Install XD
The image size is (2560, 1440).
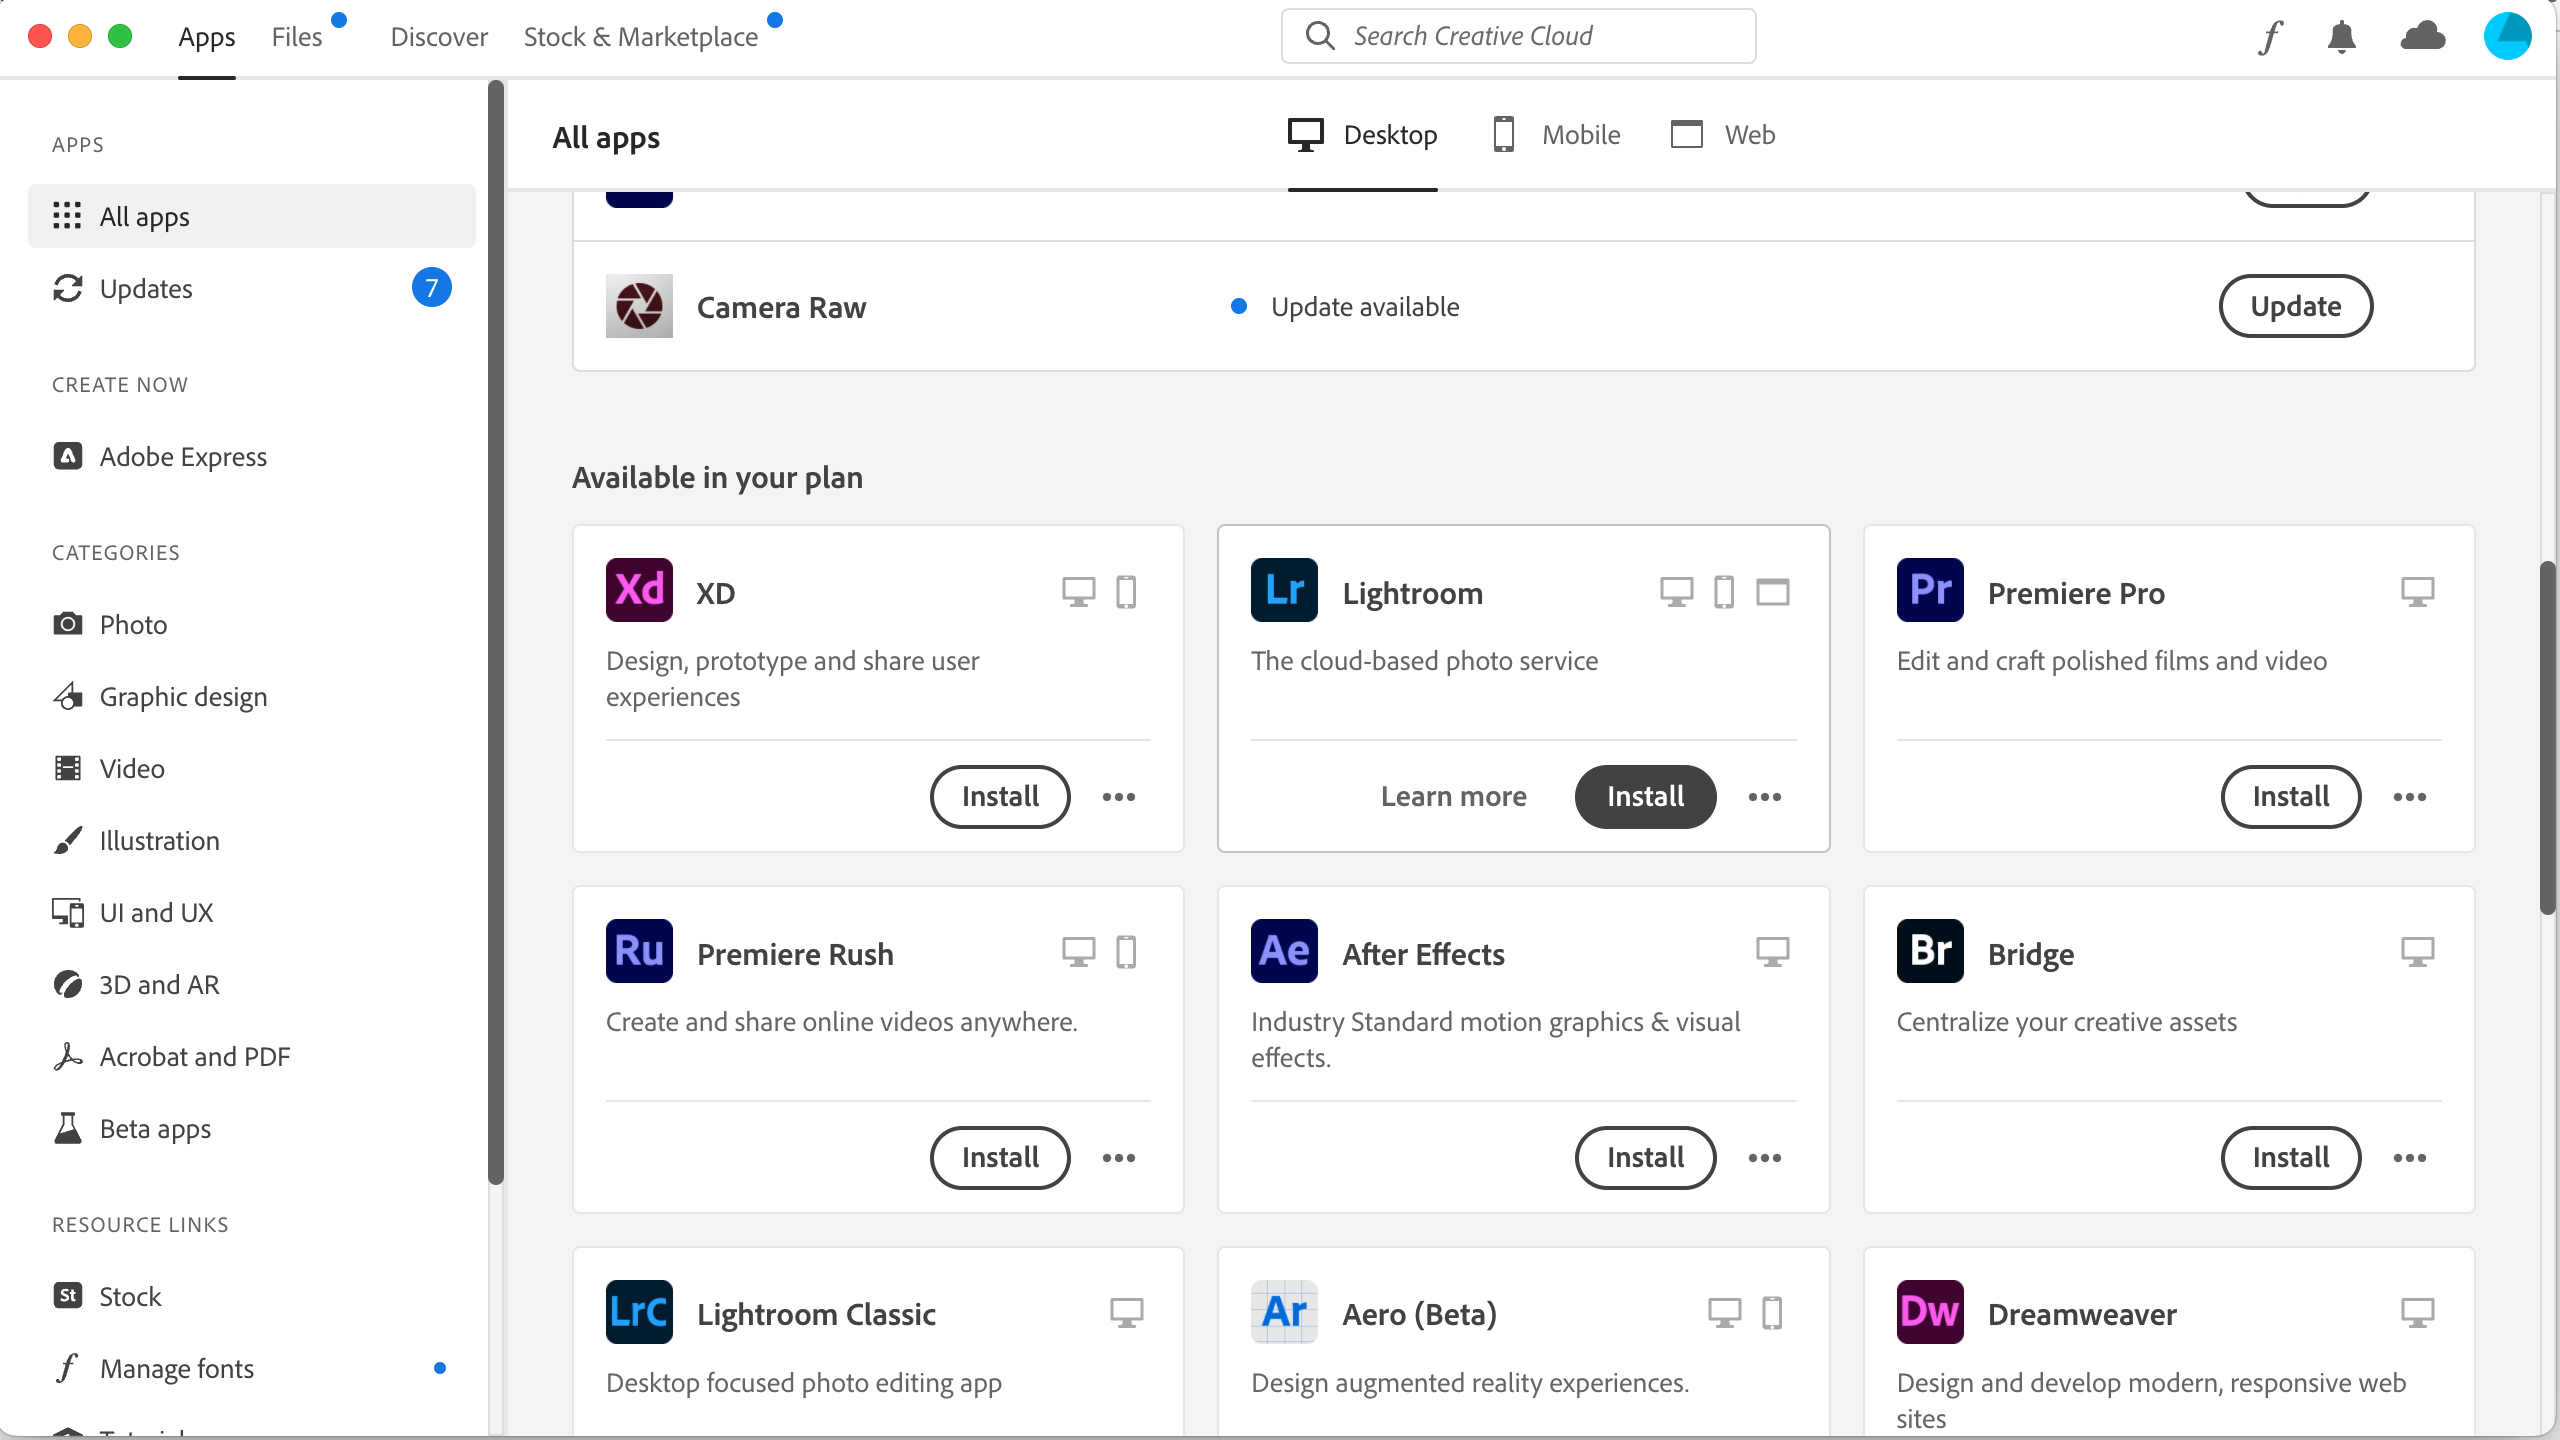pyautogui.click(x=1000, y=797)
